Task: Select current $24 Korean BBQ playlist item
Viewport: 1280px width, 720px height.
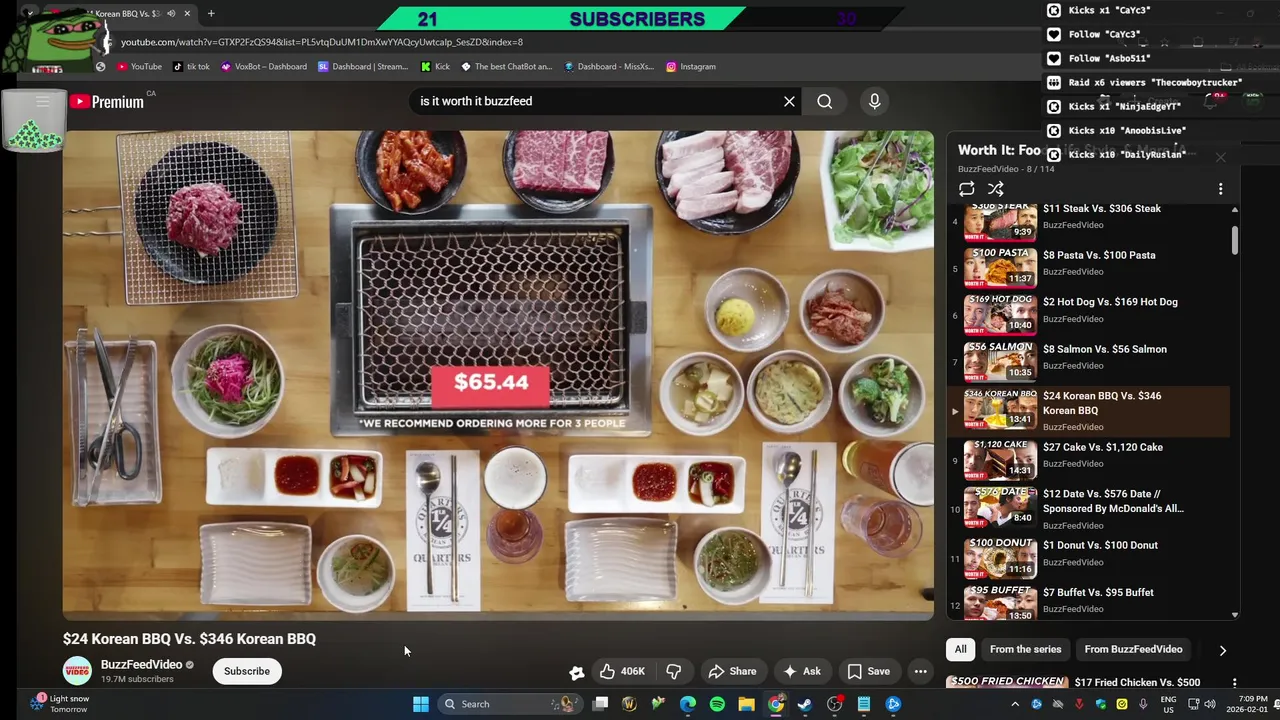Action: [1088, 411]
